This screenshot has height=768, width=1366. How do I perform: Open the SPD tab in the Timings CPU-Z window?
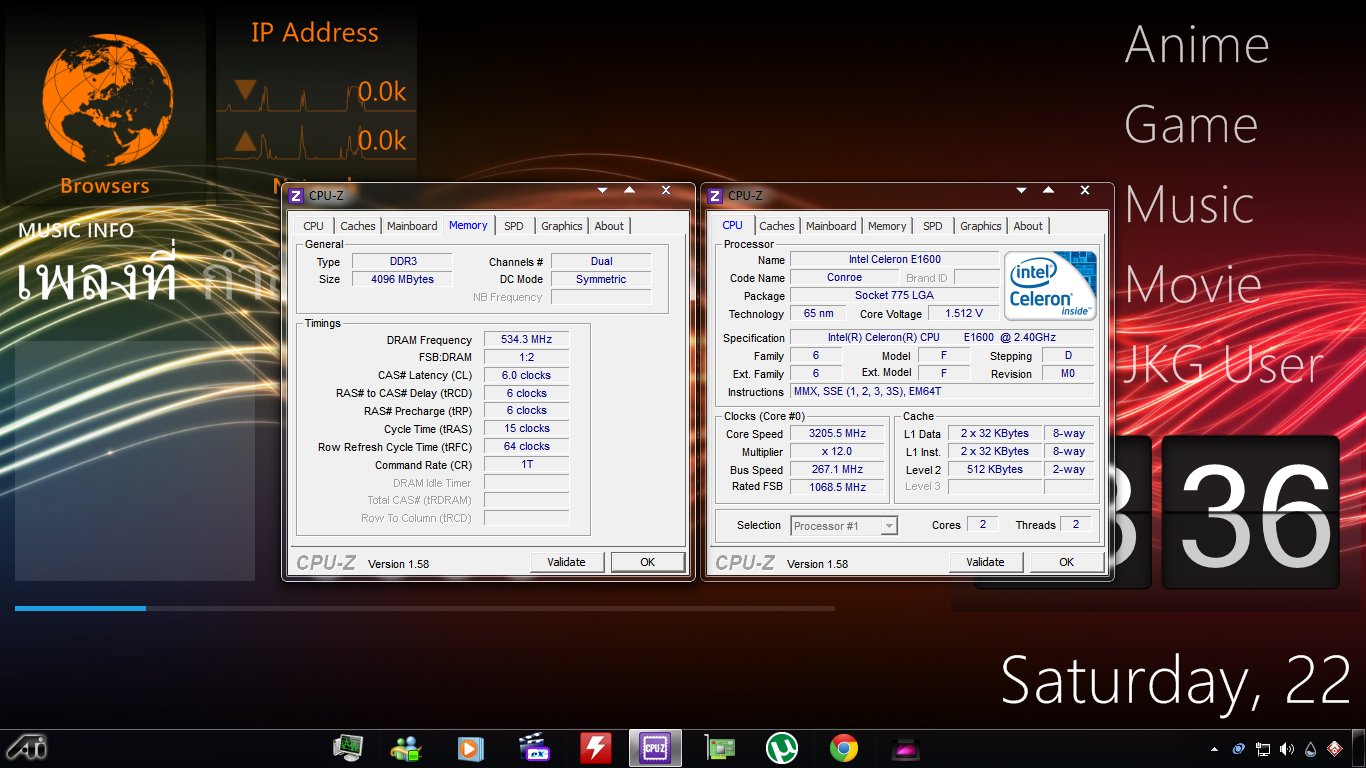[514, 226]
